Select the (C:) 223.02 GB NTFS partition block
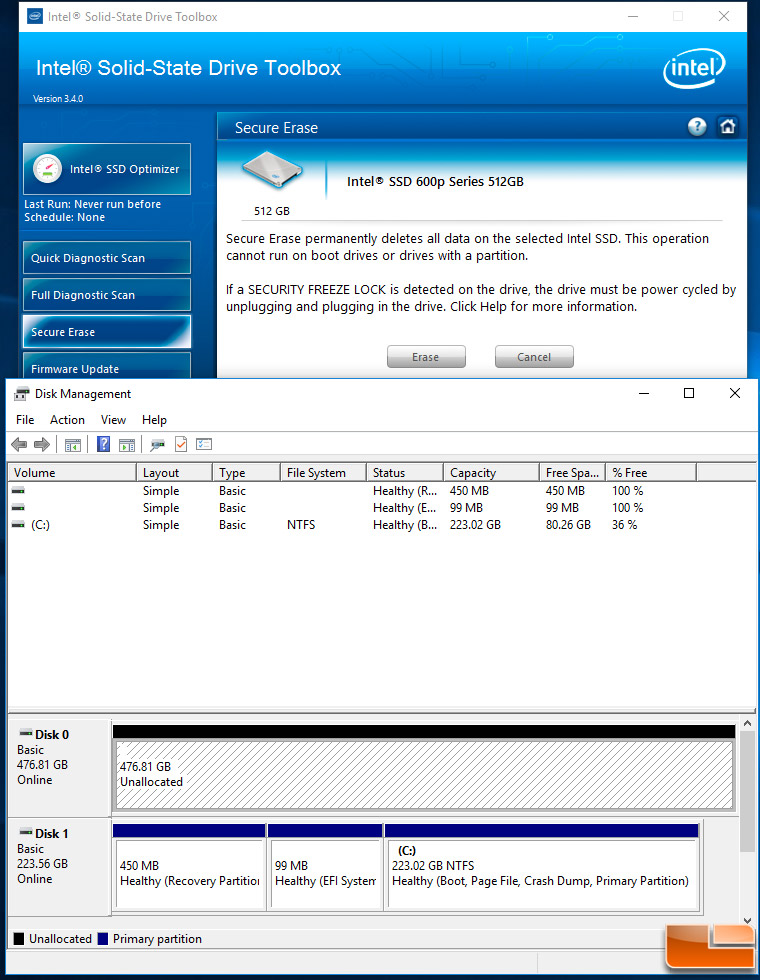The width and height of the screenshot is (760, 980). (x=542, y=873)
